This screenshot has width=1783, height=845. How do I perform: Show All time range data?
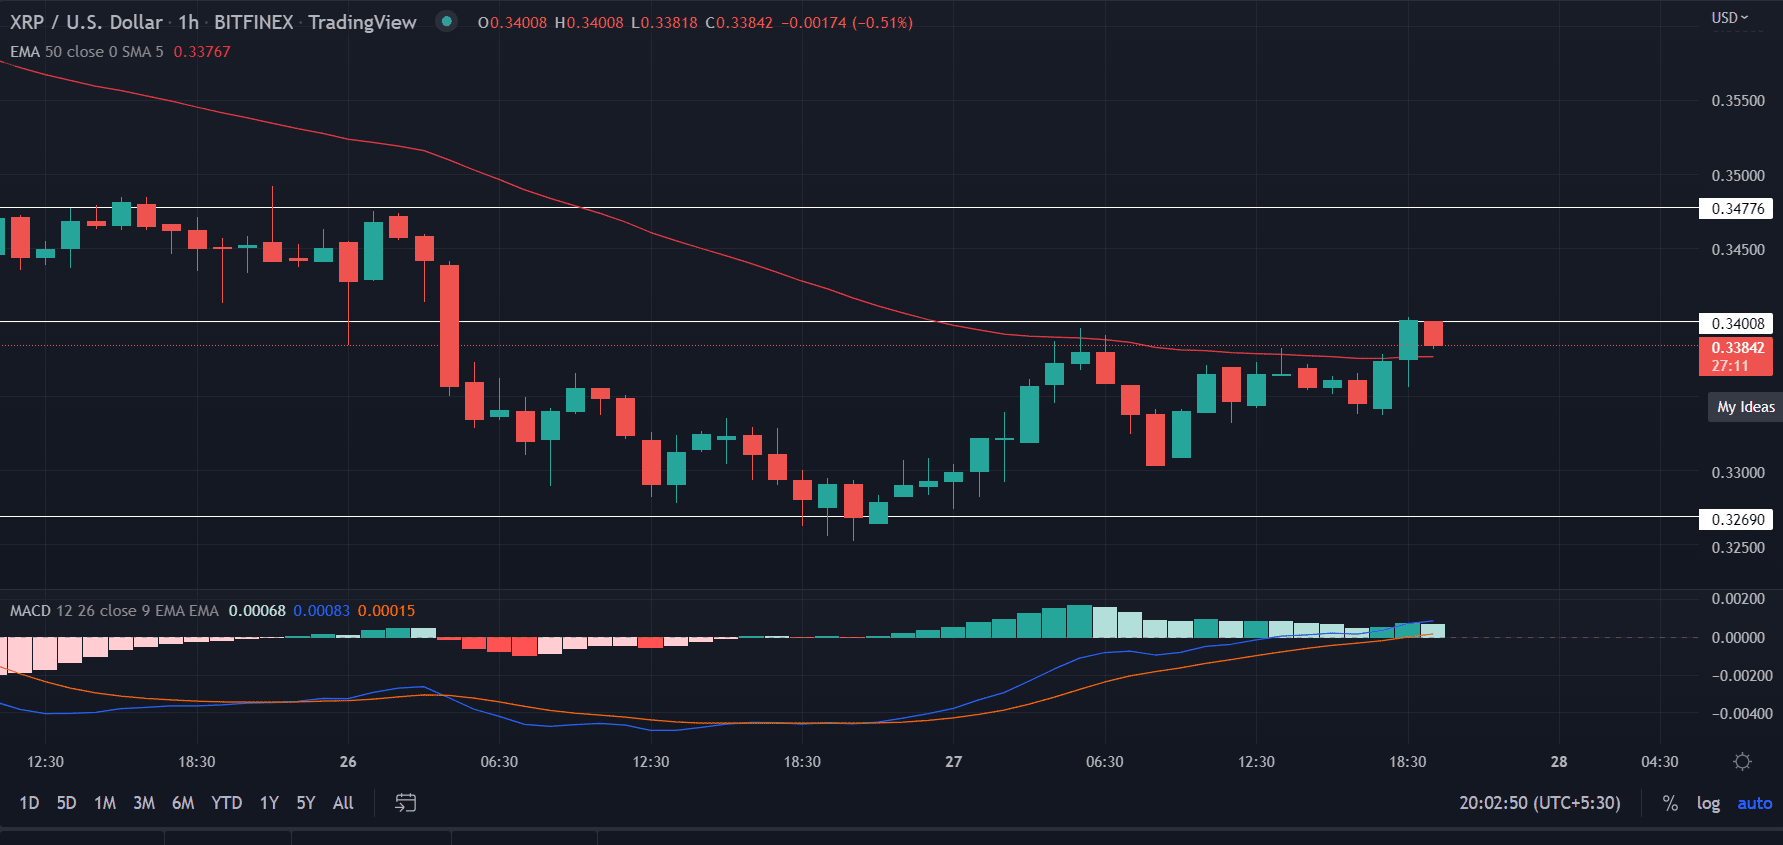[343, 803]
